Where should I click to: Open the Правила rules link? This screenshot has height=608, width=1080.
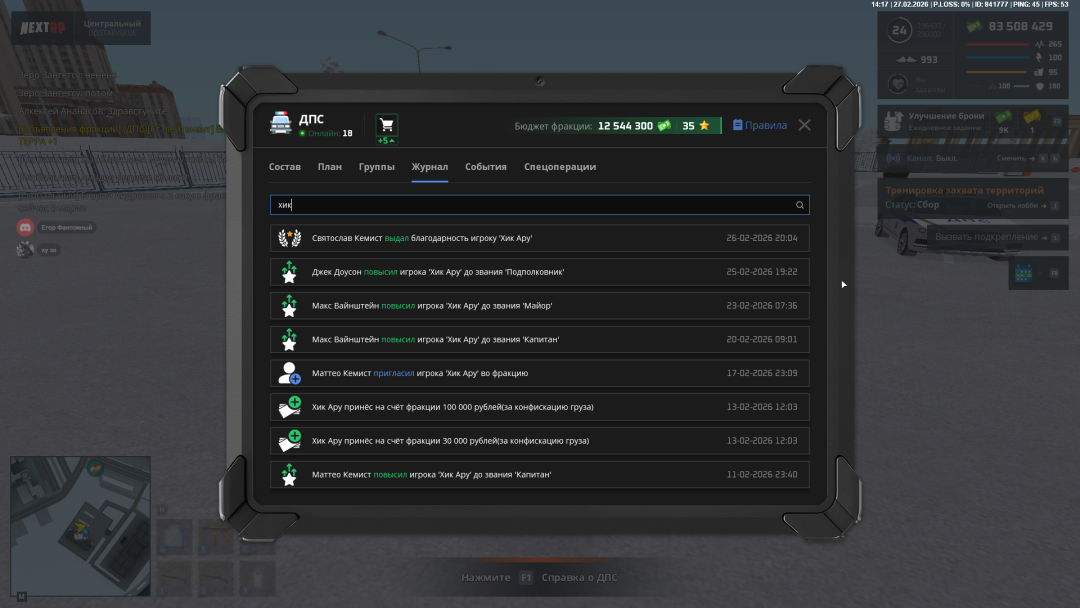760,126
